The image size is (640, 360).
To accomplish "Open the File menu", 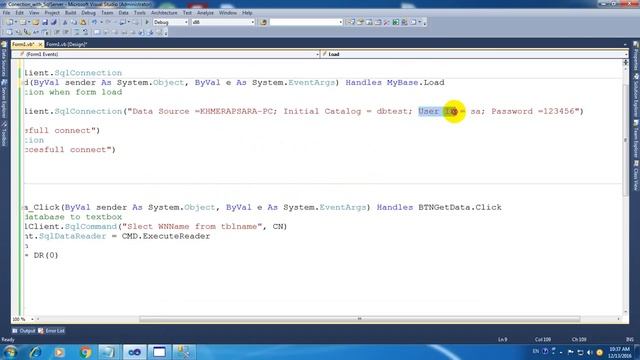I will pyautogui.click(x=6, y=13).
